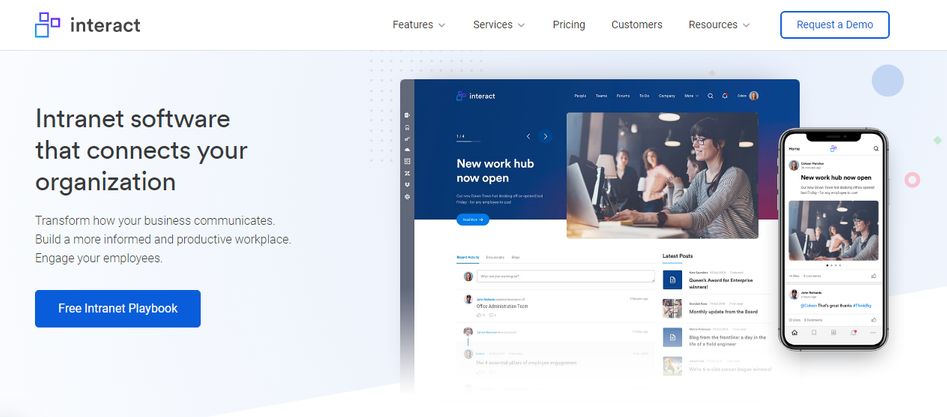Open the Customers page
Screen dimensions: 947x417
[637, 25]
